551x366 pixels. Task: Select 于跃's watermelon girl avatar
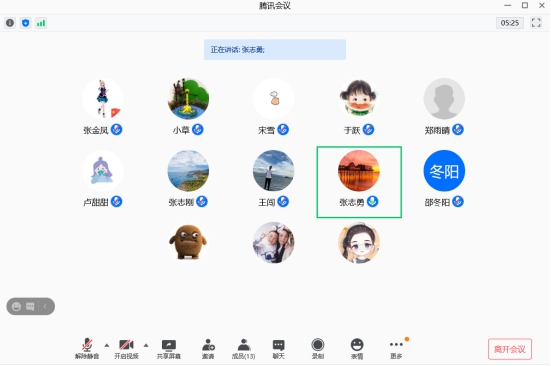coord(359,99)
